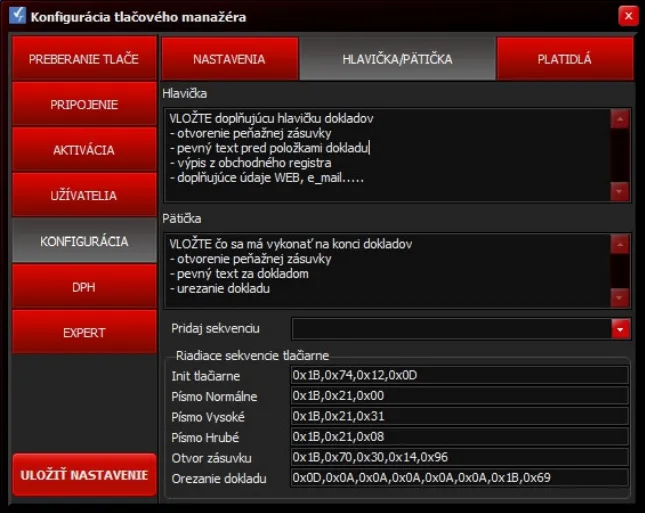Select the UŽÍVATELIA section

(x=84, y=195)
